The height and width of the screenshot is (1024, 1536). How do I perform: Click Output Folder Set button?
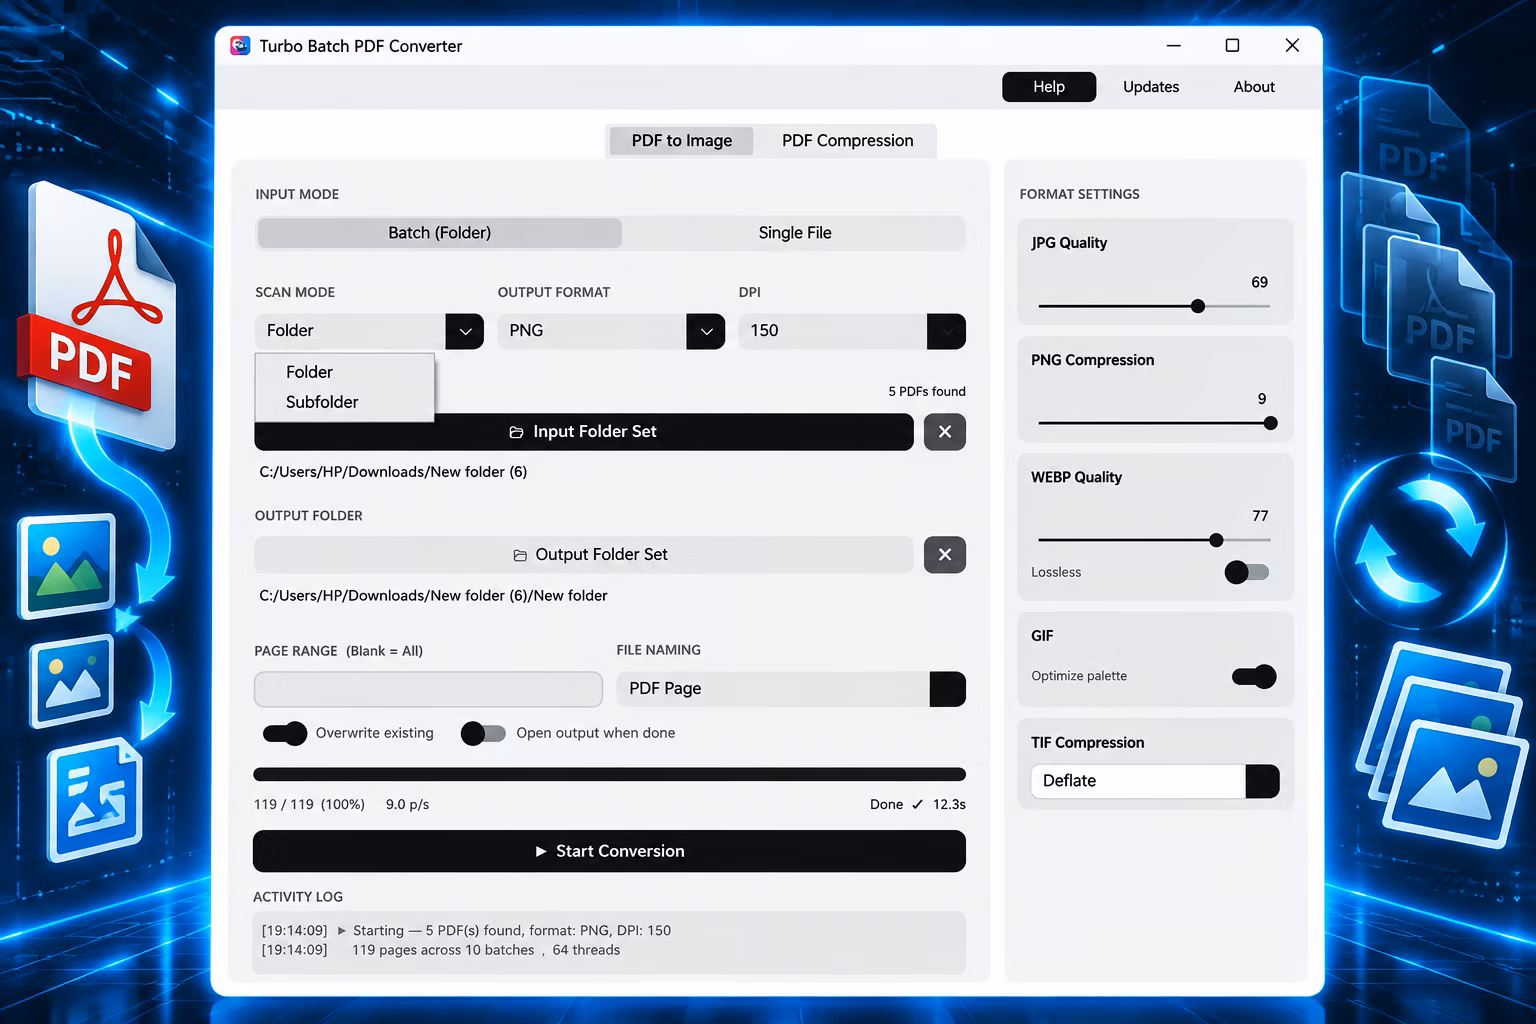tap(584, 555)
